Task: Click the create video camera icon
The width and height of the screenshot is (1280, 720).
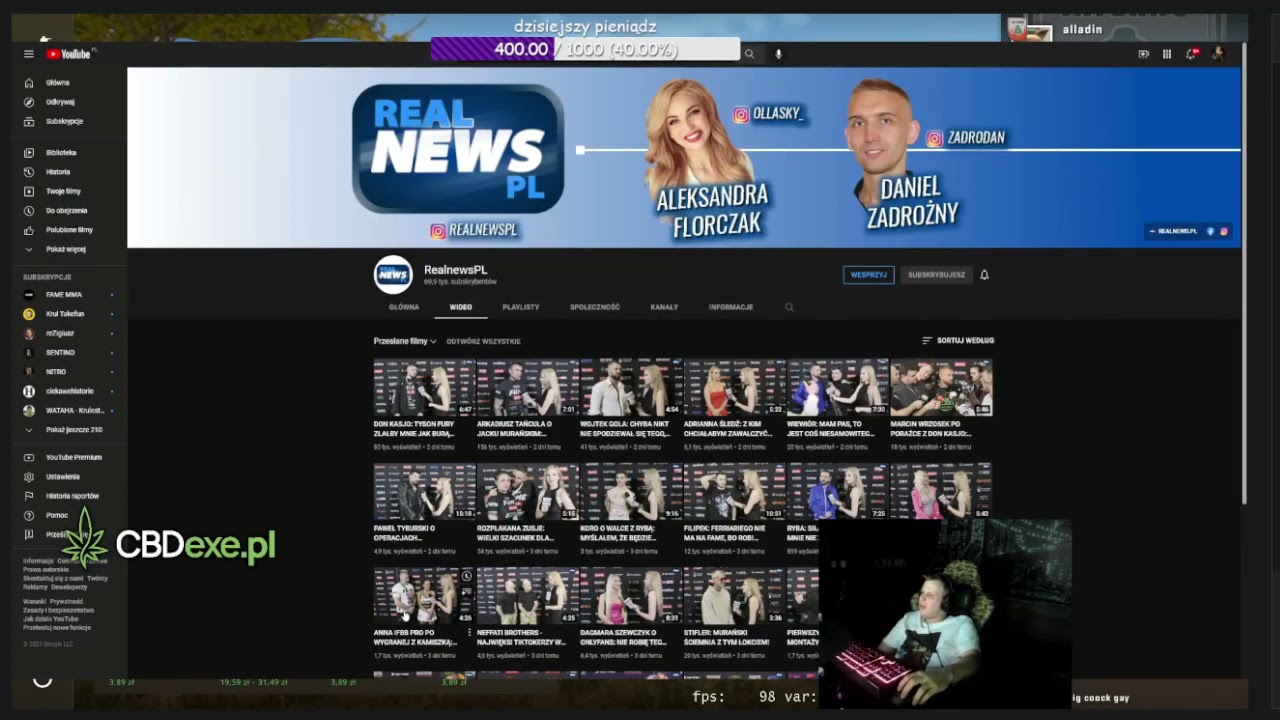Action: click(1143, 54)
